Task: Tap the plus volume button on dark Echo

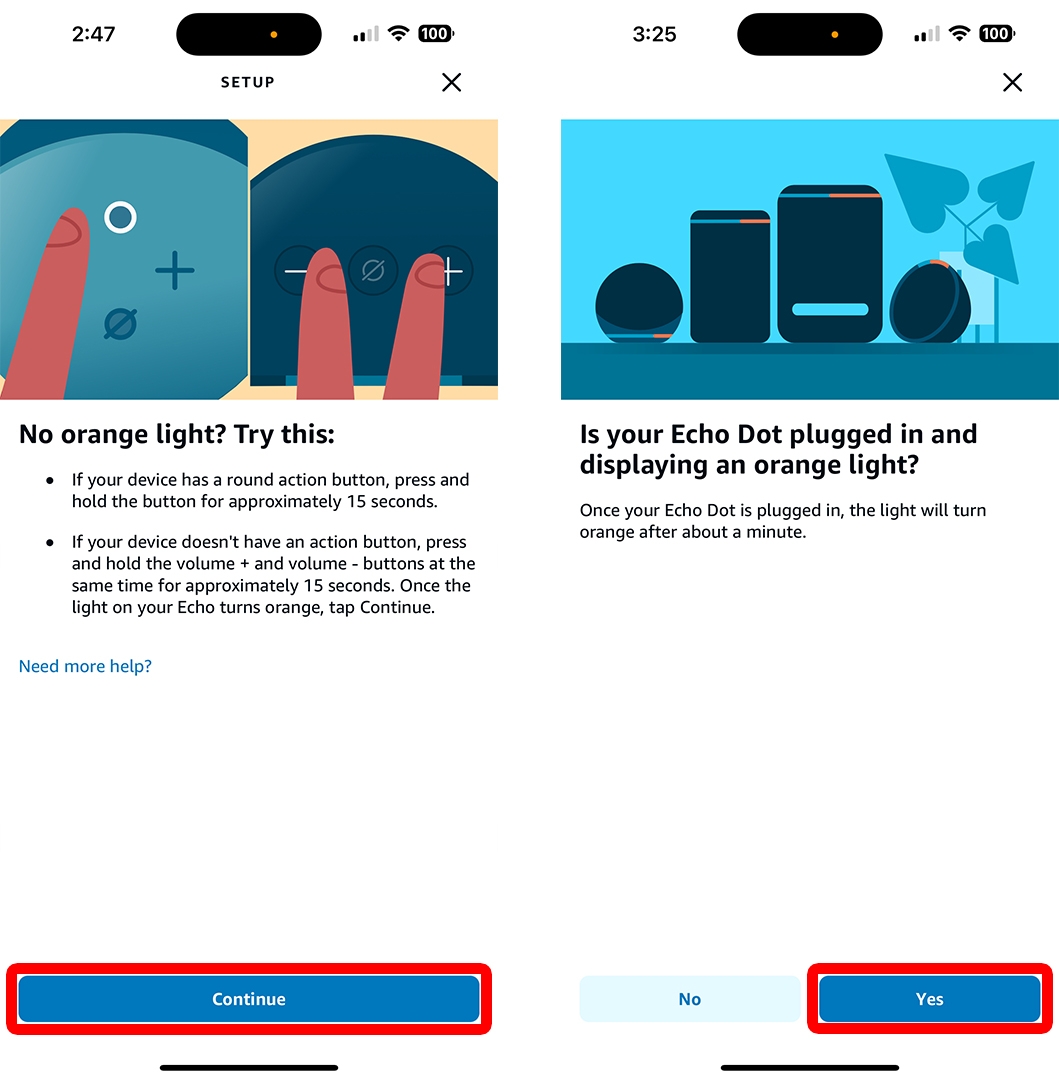Action: coord(451,271)
